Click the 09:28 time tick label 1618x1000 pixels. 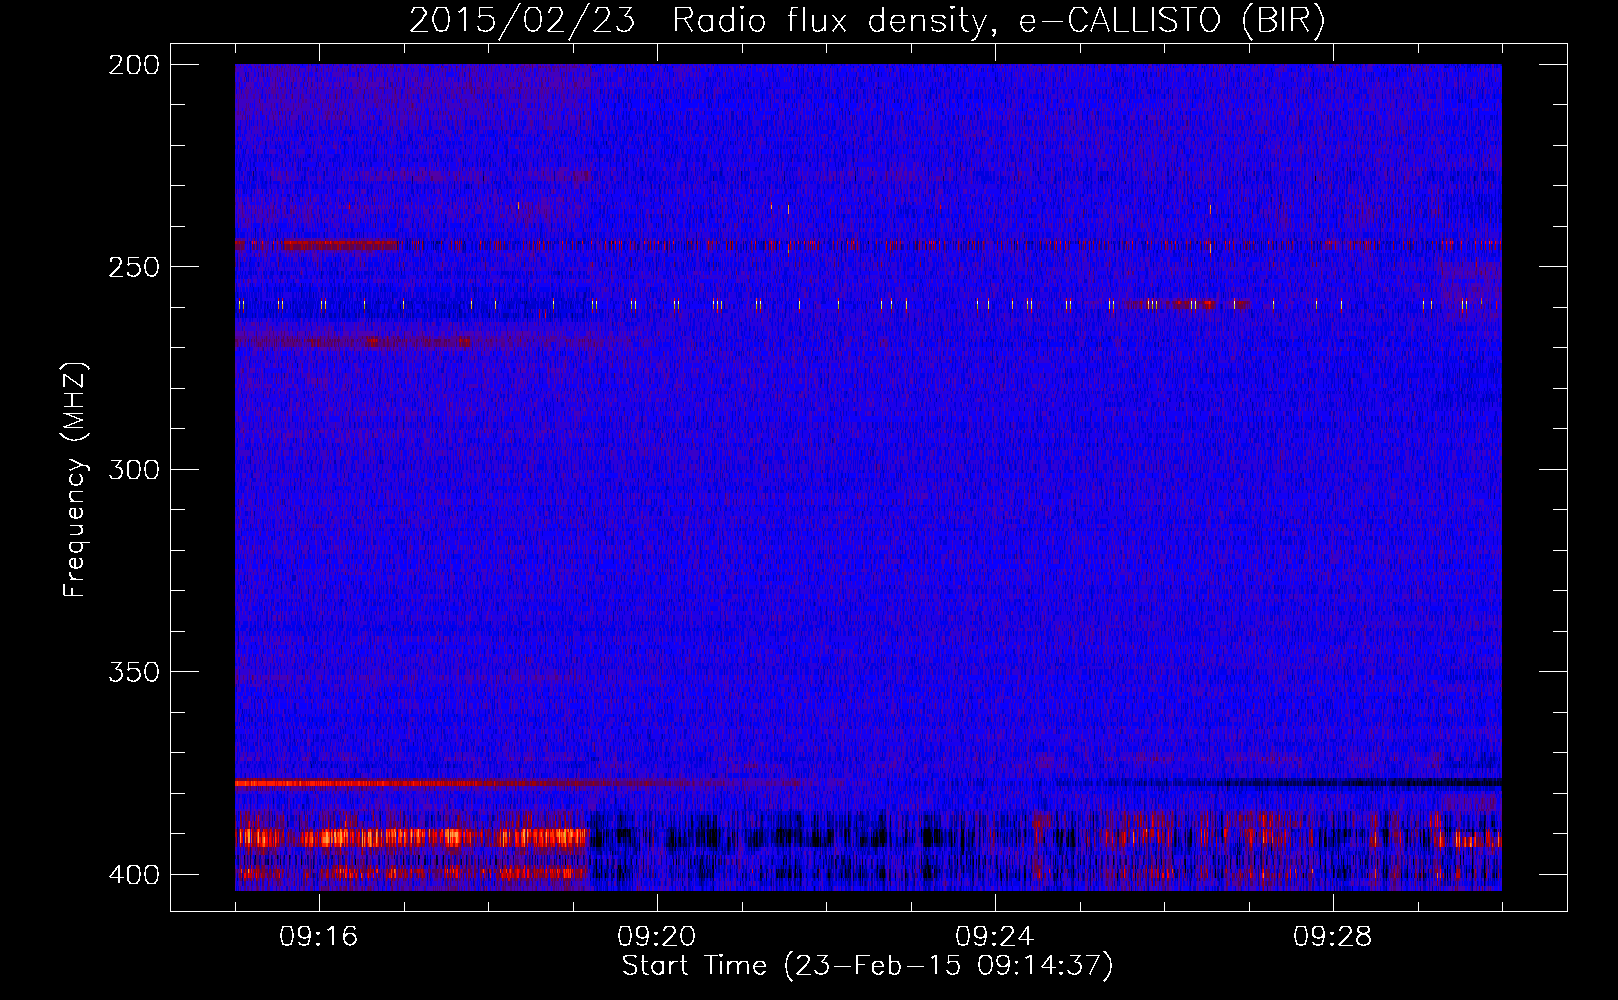click(1333, 937)
